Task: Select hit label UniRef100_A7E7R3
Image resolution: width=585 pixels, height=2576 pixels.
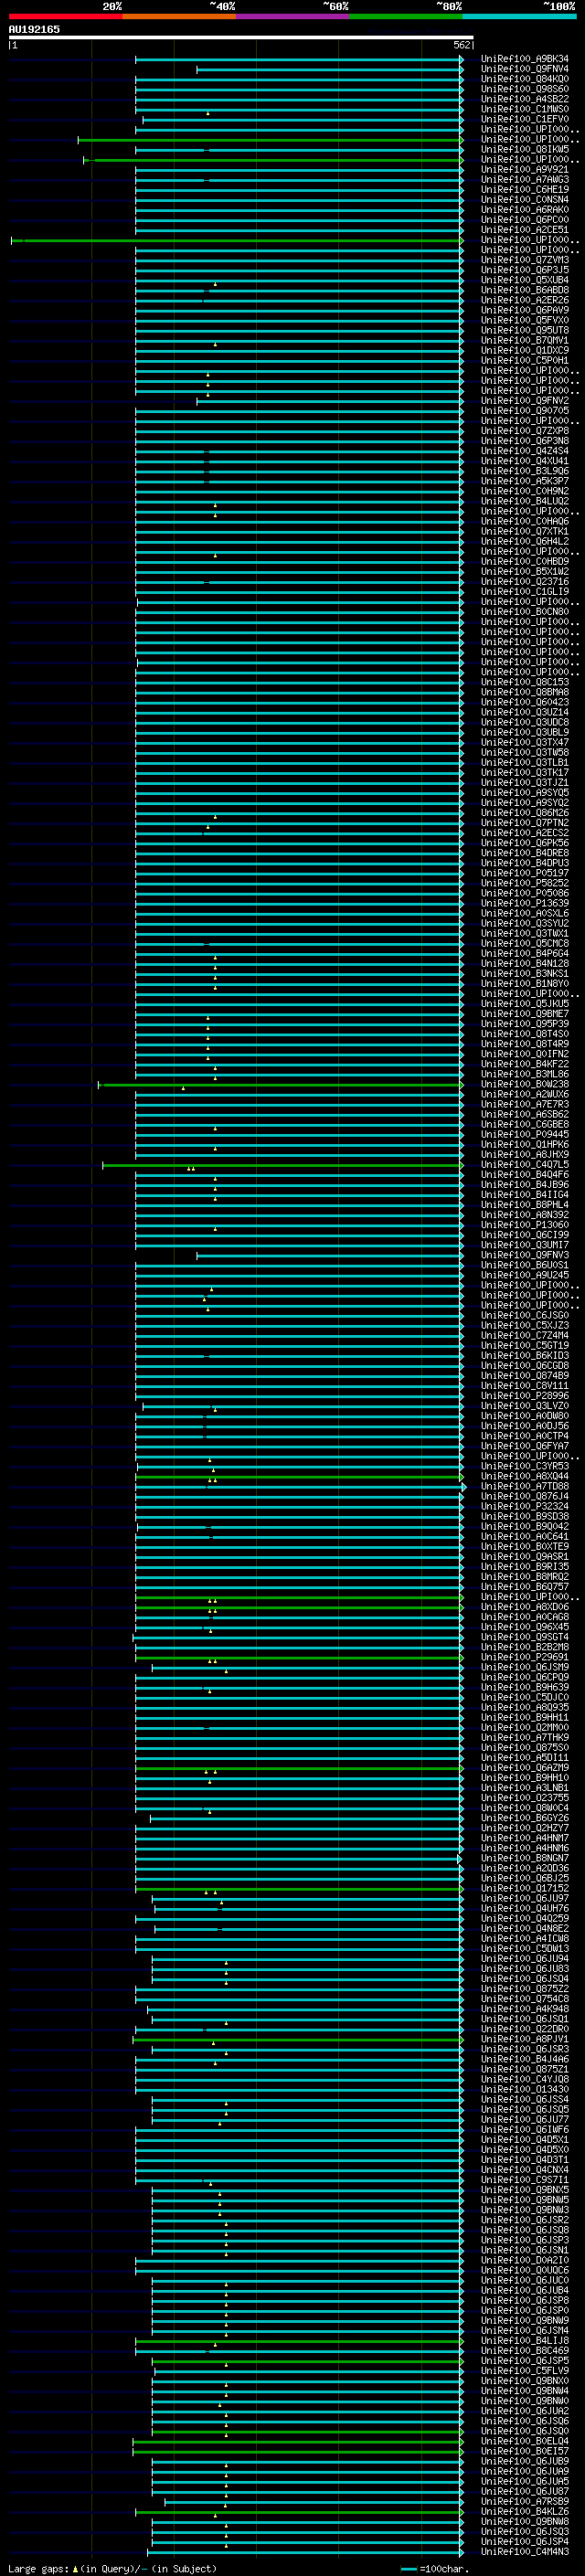Action: 525,1104
